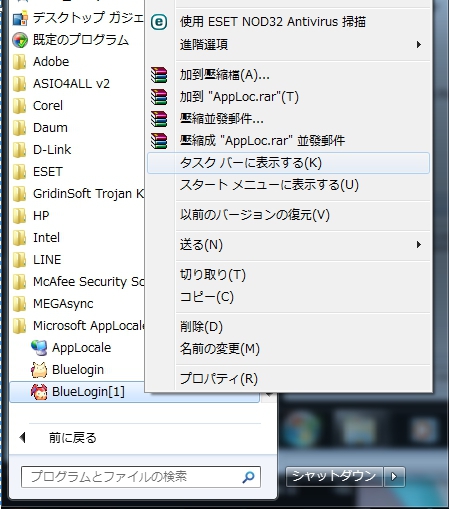Click the 既定のプログラム icon
The width and height of the screenshot is (449, 509).
(20, 40)
